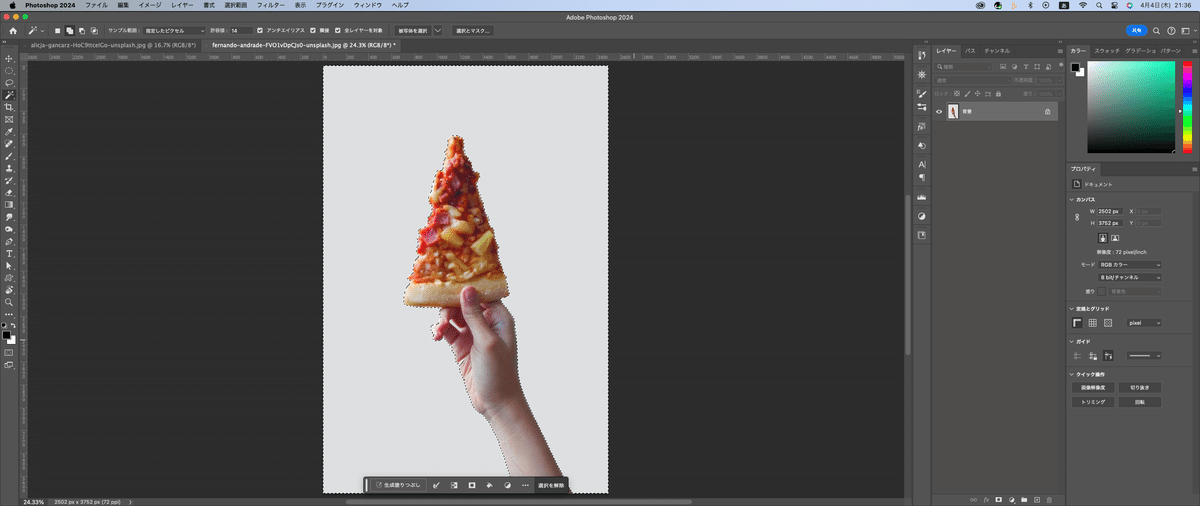Toggle the grid icon in Rulers & Grids

click(x=1093, y=323)
